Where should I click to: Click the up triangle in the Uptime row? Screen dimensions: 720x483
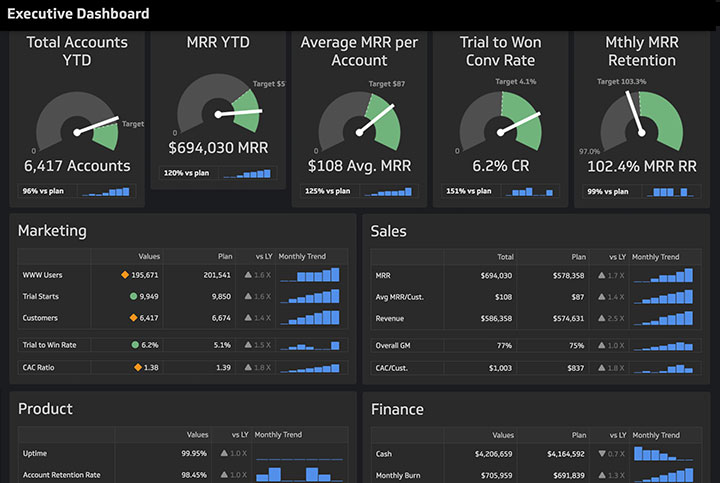point(224,453)
